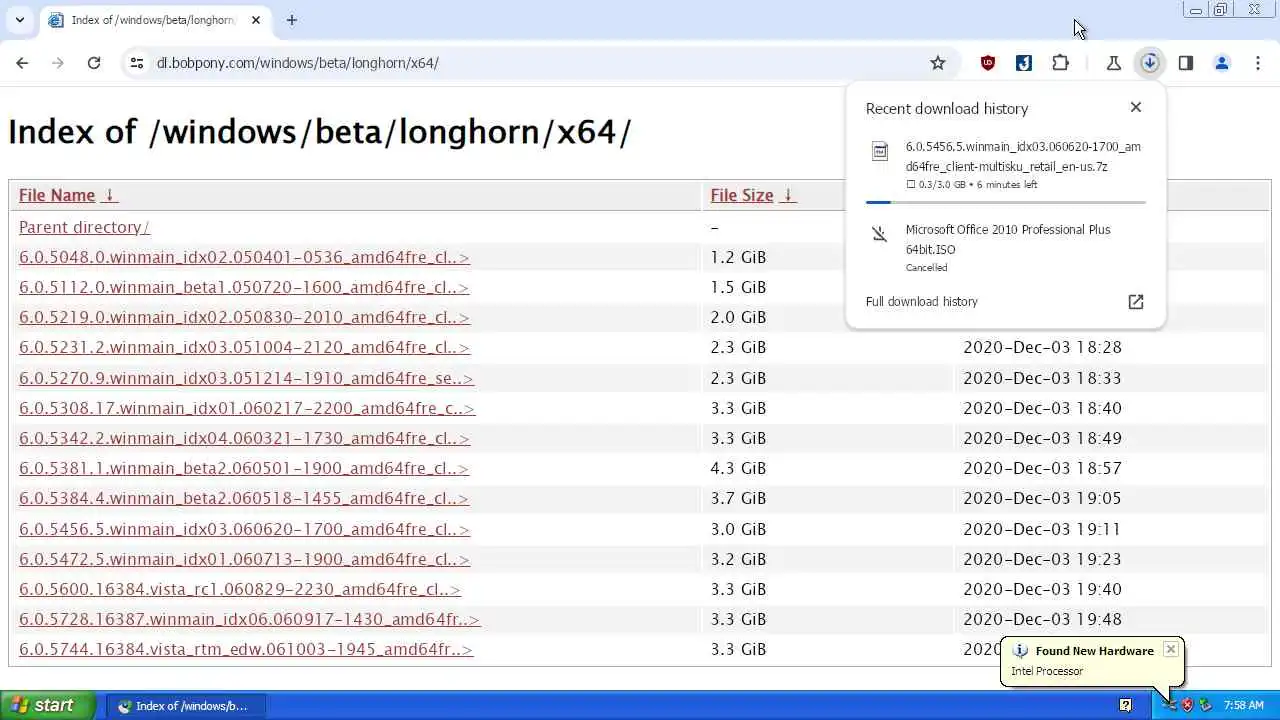Download build 6.0.5270.9 winmain_idx03 file

tap(246, 378)
